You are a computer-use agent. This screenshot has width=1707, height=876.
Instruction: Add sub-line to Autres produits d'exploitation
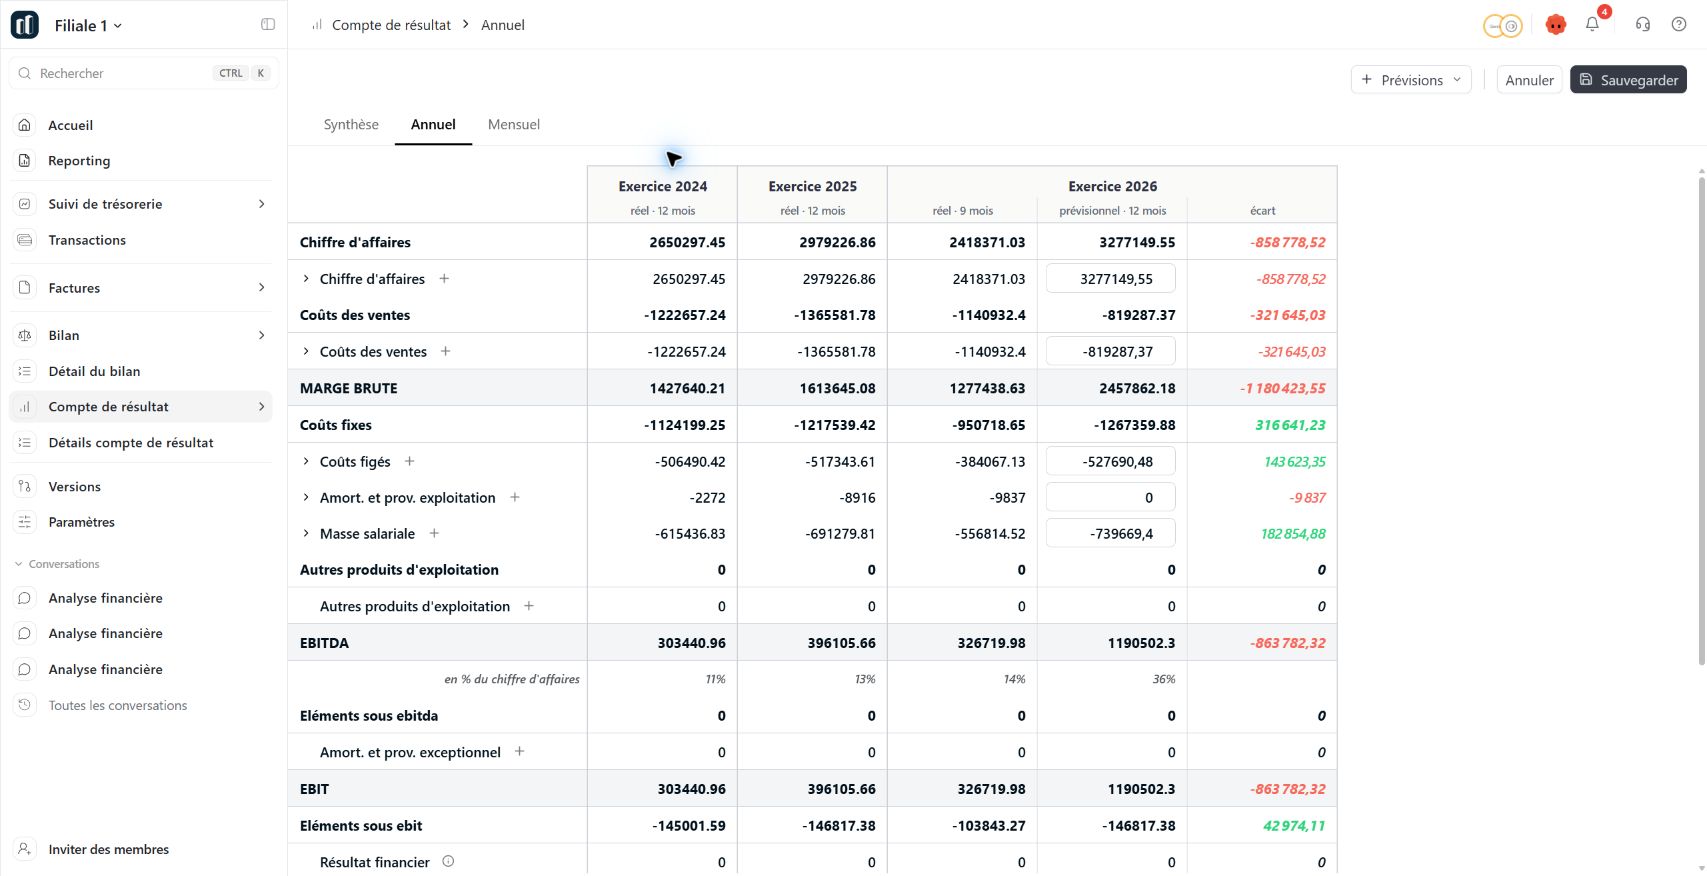pyautogui.click(x=529, y=606)
